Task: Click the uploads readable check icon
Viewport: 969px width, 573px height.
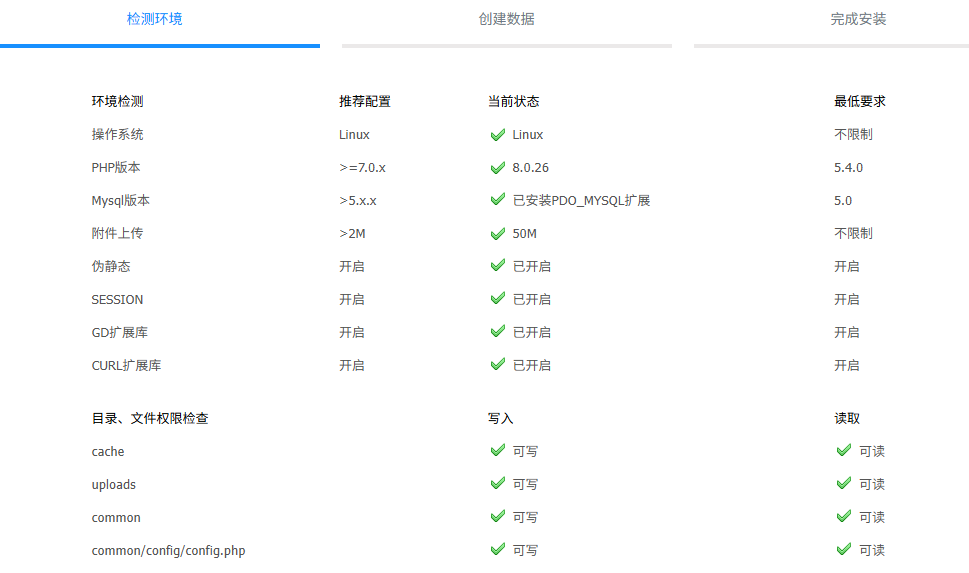Action: click(844, 484)
